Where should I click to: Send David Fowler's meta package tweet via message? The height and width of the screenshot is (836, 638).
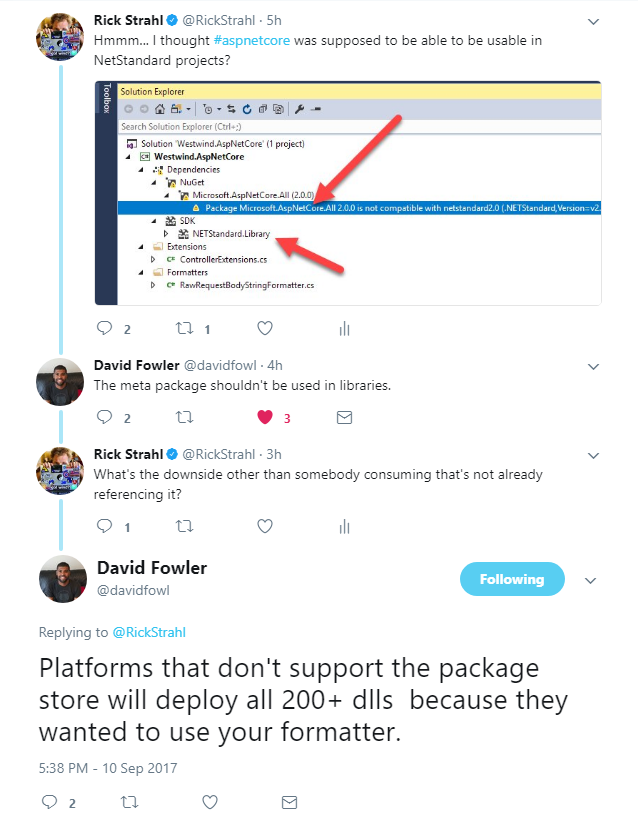tap(344, 417)
